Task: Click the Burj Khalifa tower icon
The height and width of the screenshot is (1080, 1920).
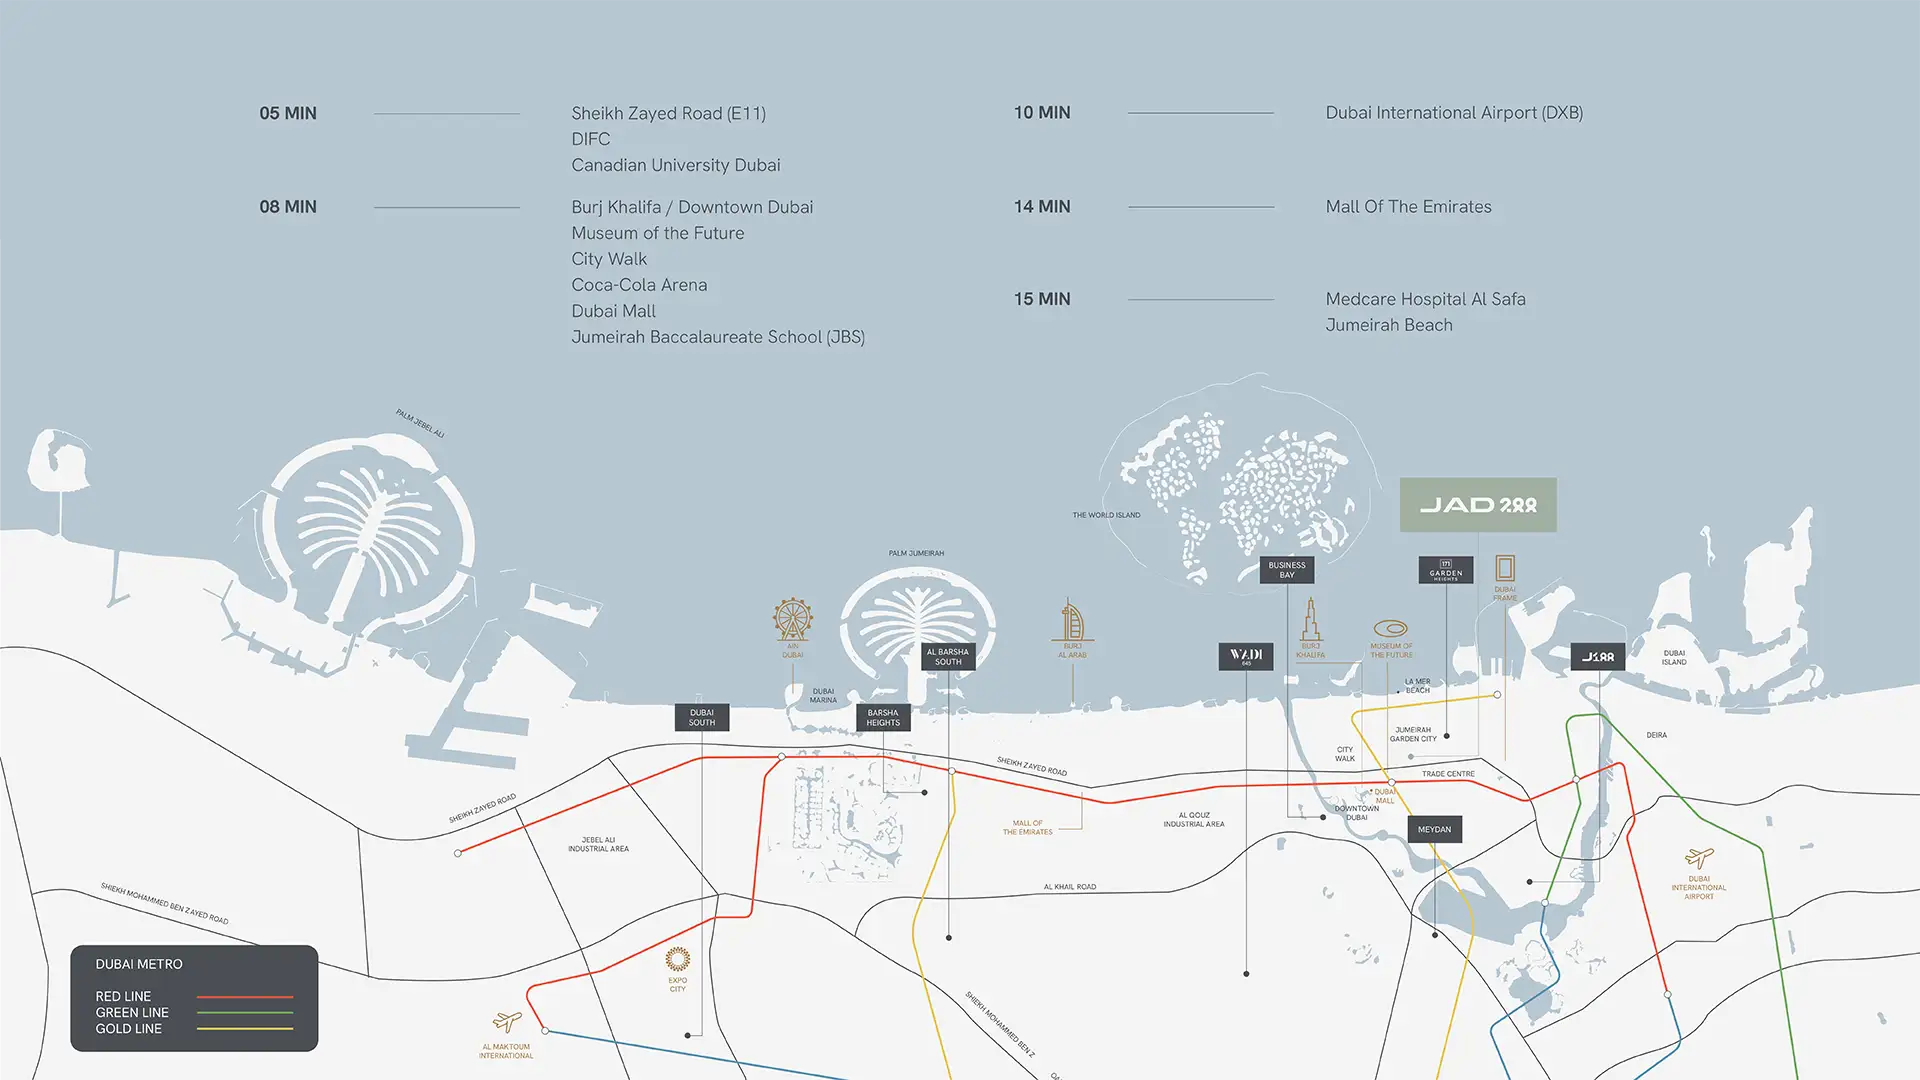Action: (1310, 620)
